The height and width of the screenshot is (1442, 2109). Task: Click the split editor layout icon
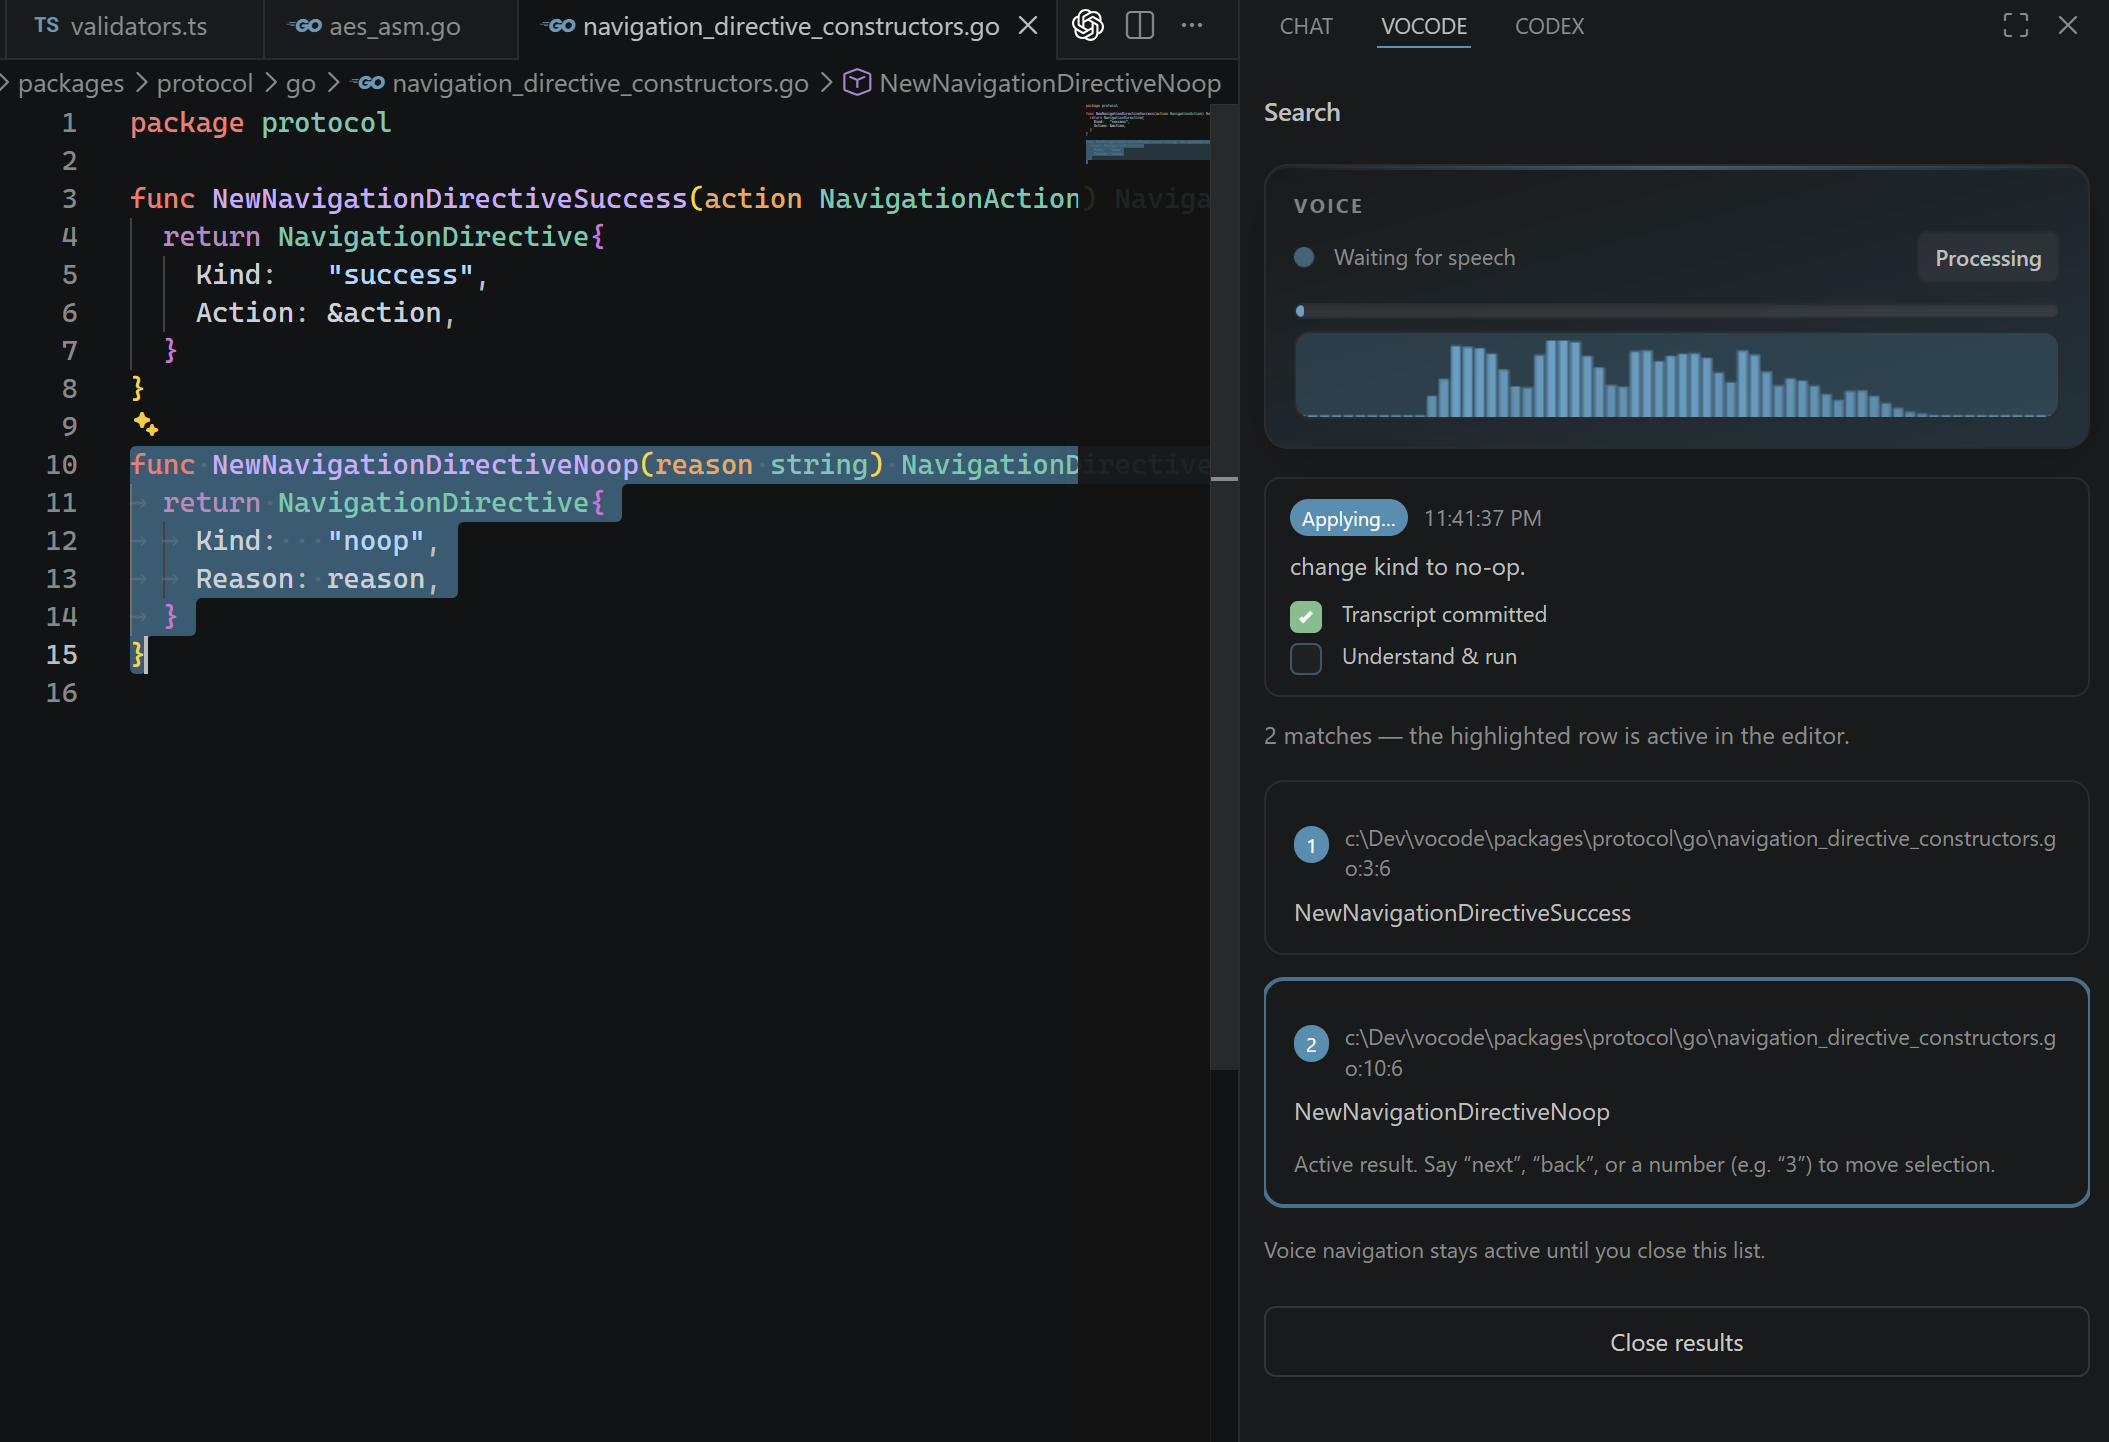point(1139,25)
